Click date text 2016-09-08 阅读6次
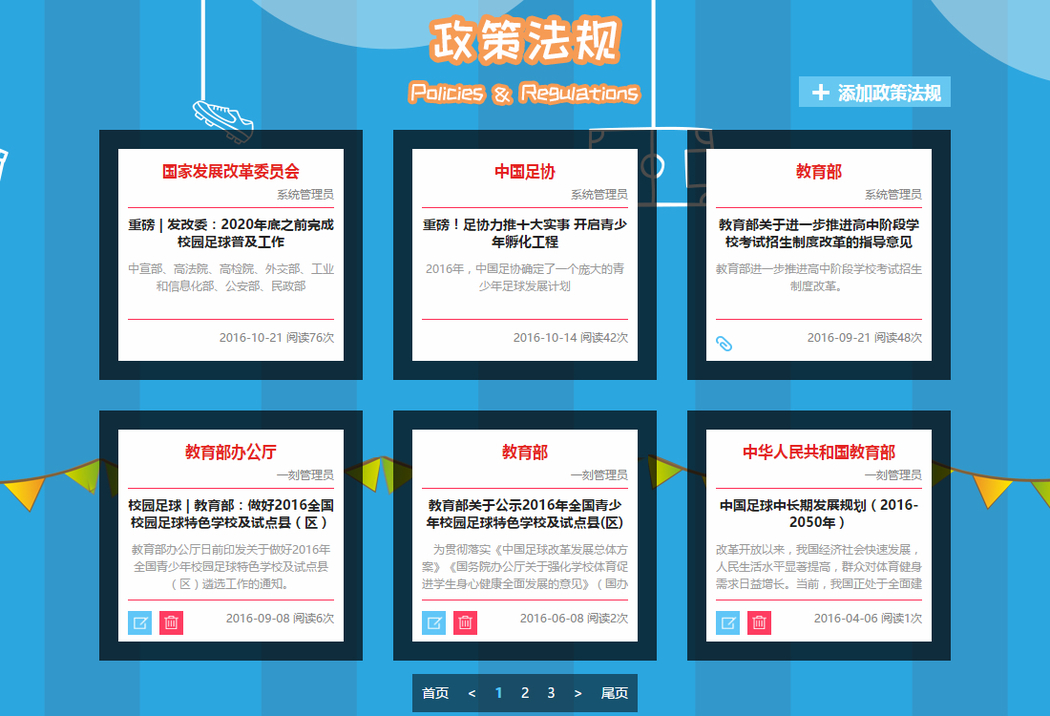 point(280,618)
